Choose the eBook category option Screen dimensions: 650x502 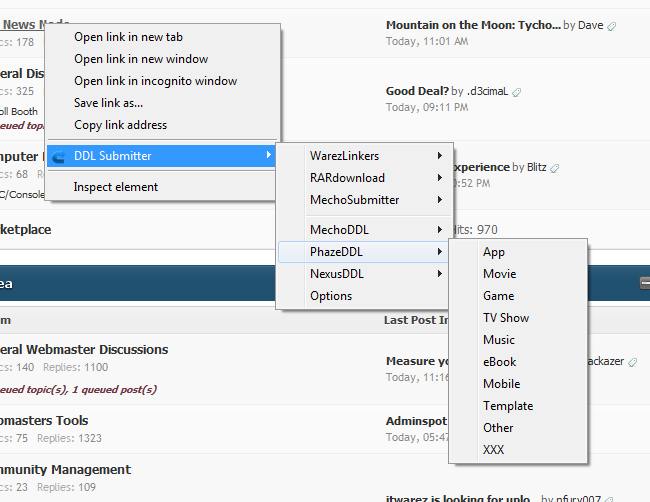[500, 362]
